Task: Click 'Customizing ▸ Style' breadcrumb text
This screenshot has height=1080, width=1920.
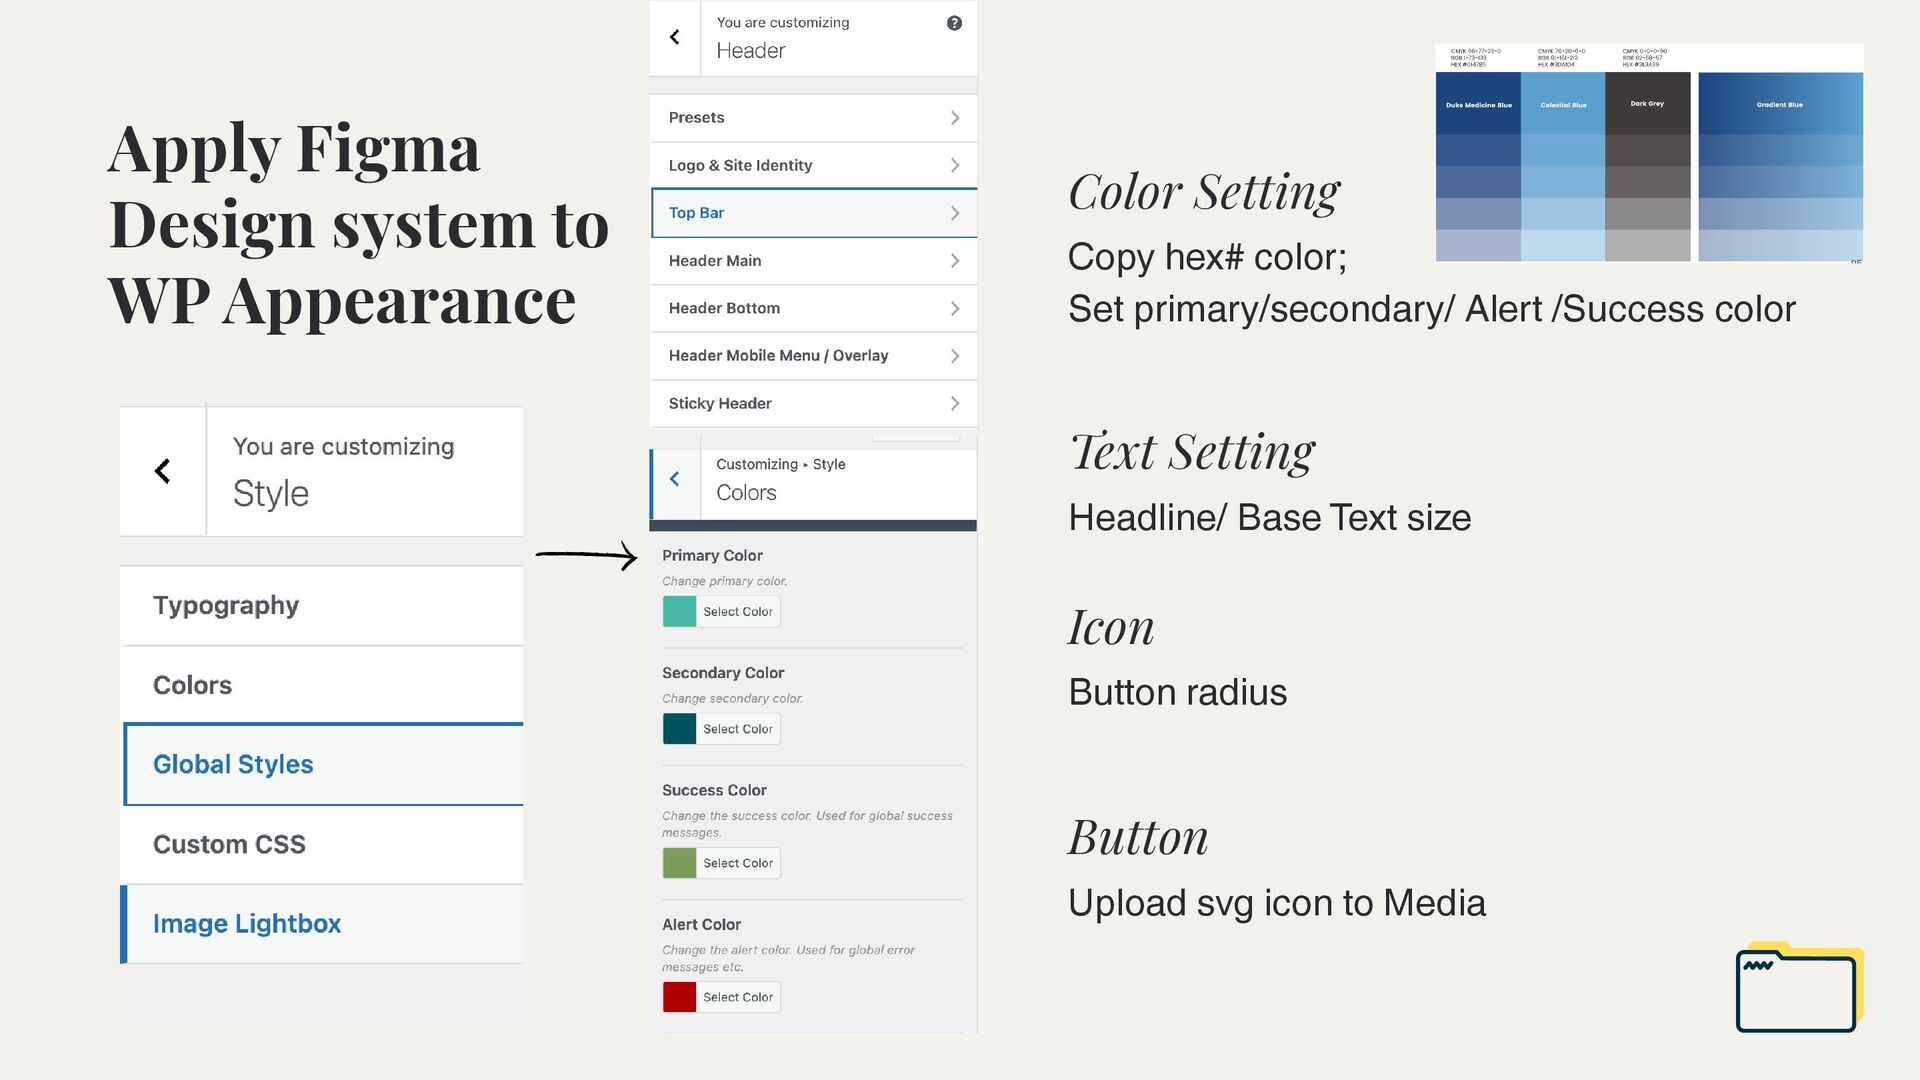Action: (x=780, y=465)
